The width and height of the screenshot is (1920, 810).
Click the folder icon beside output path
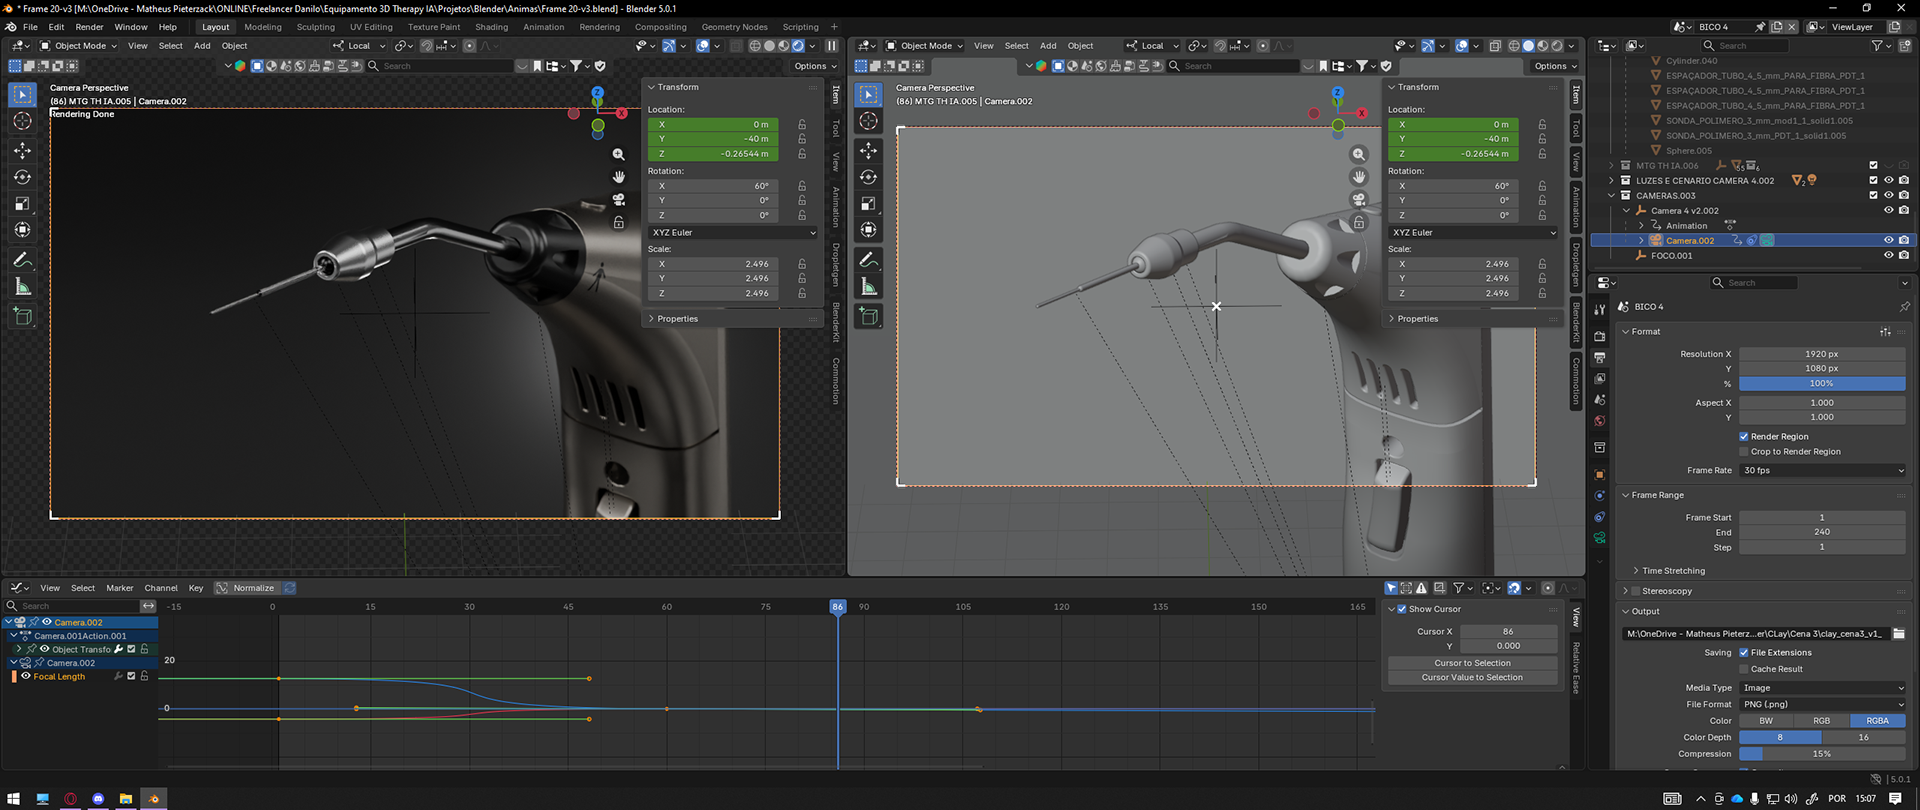(1898, 634)
